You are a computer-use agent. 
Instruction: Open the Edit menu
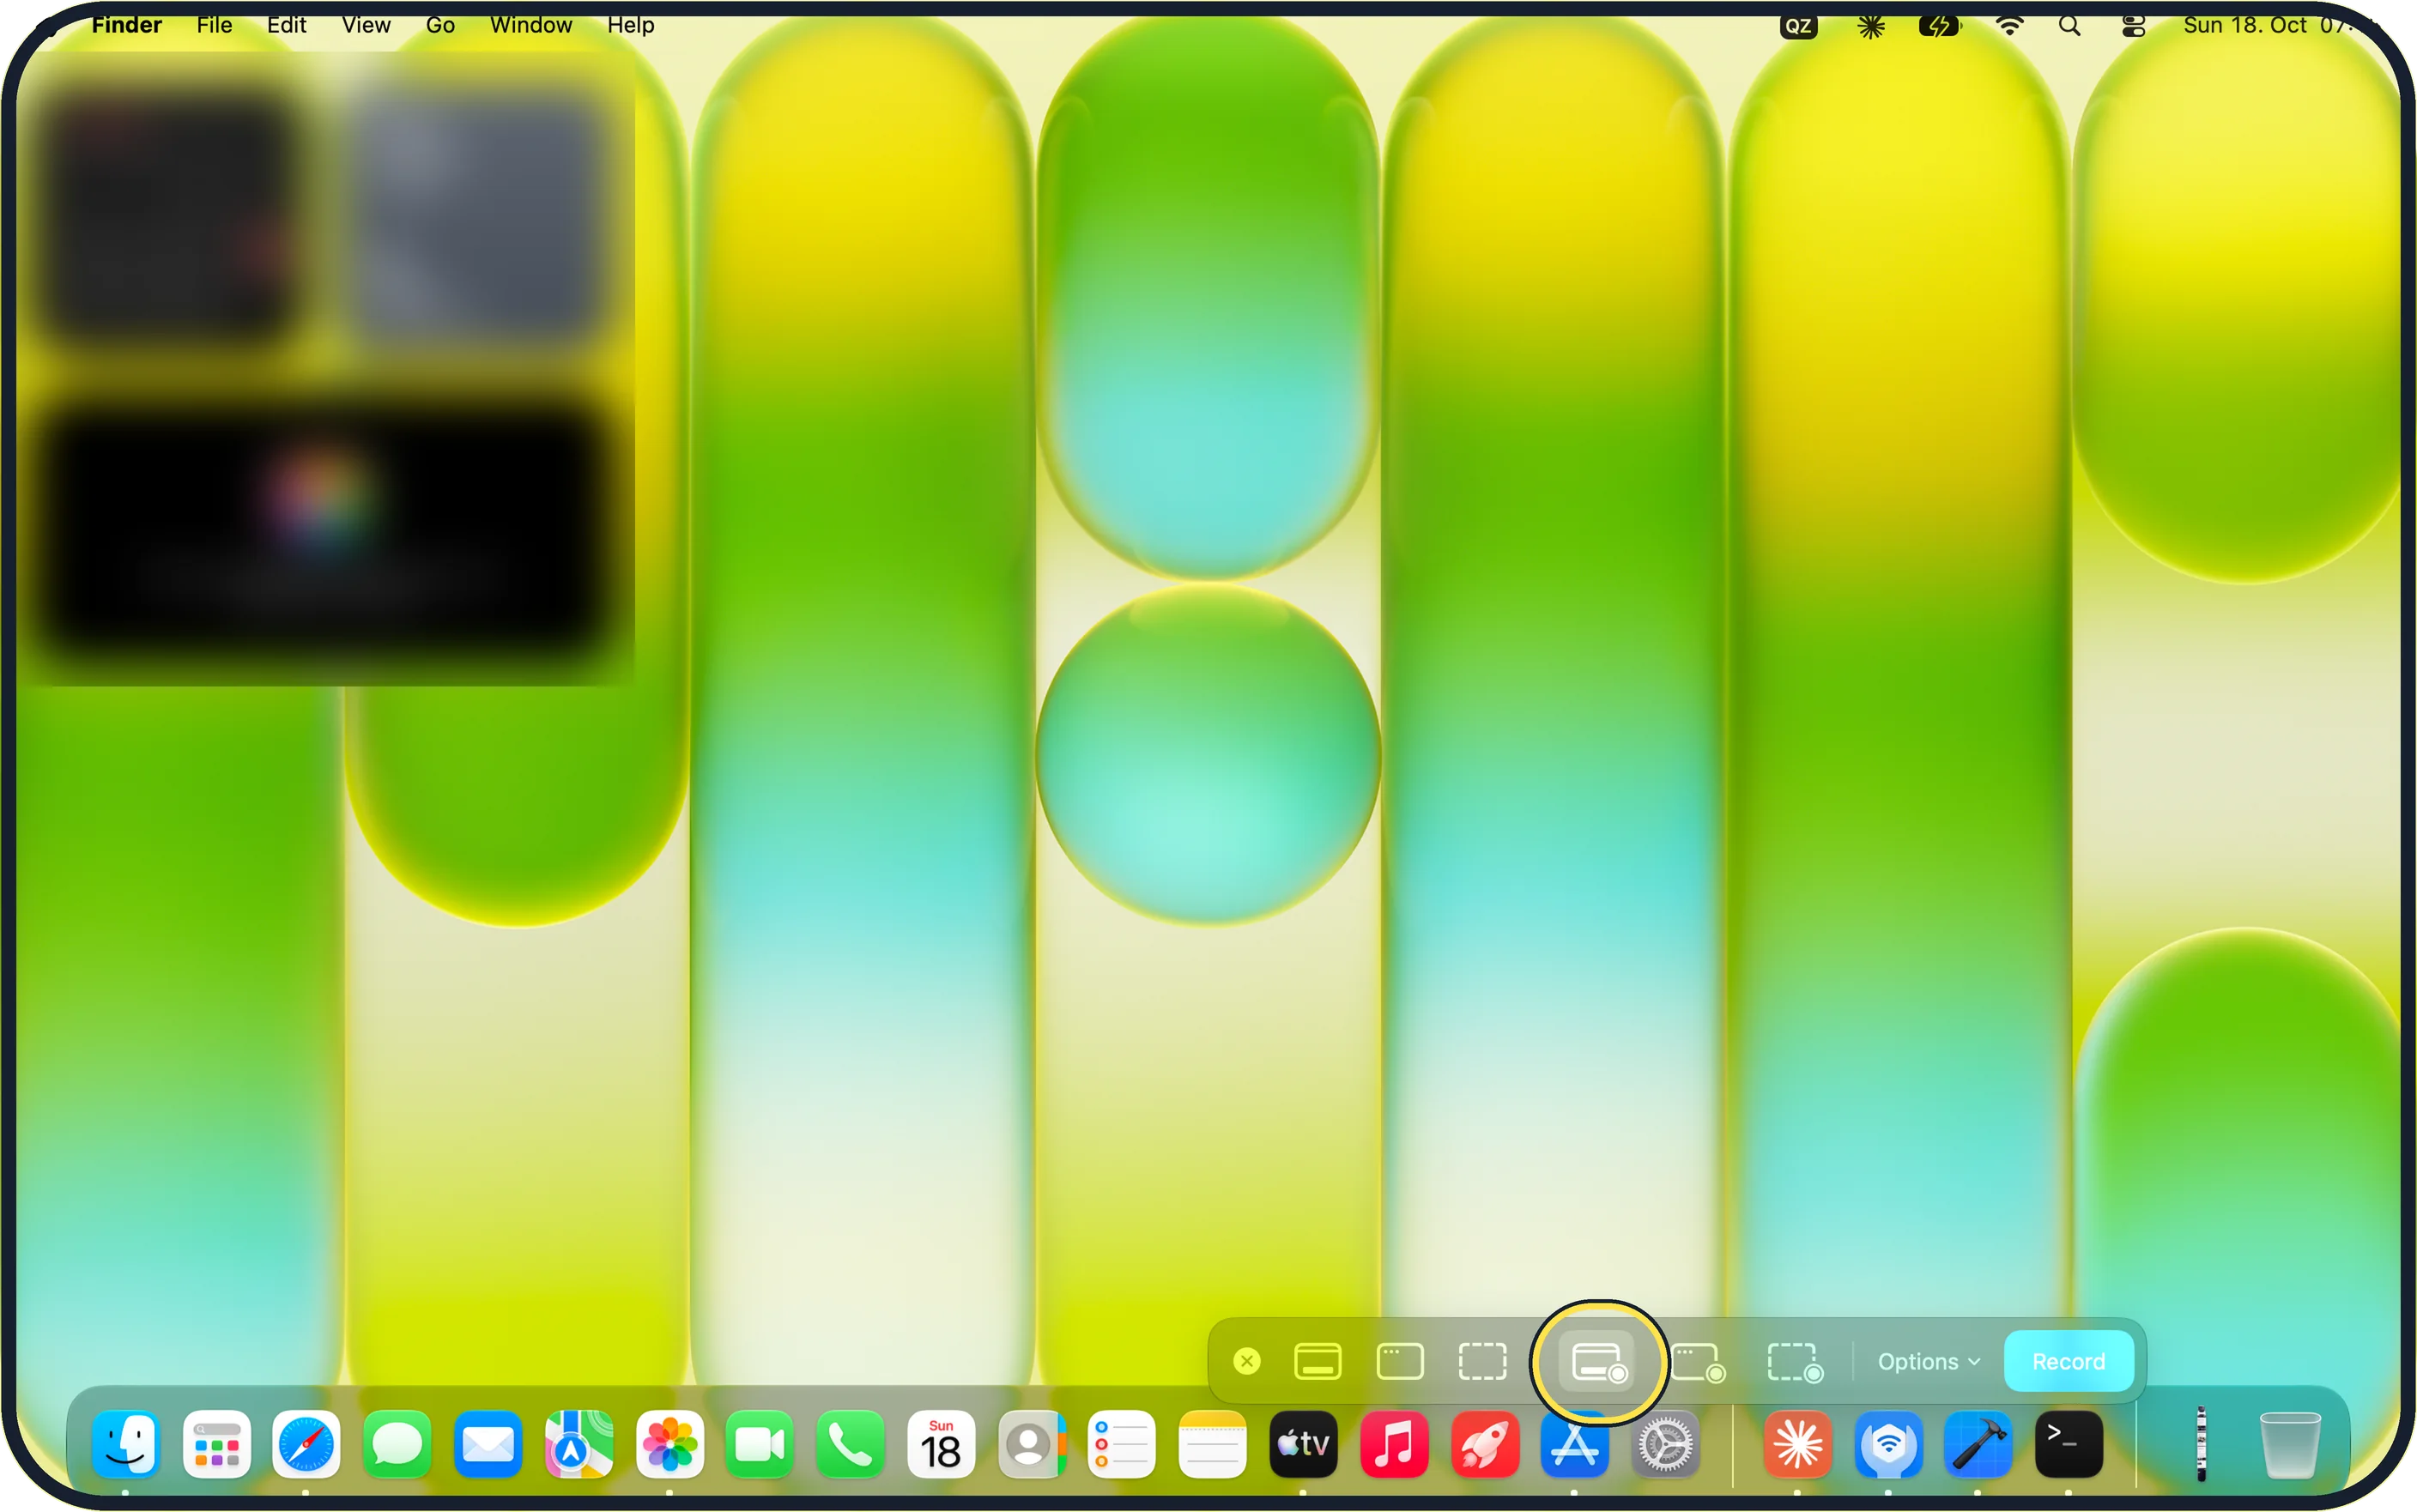pyautogui.click(x=286, y=25)
